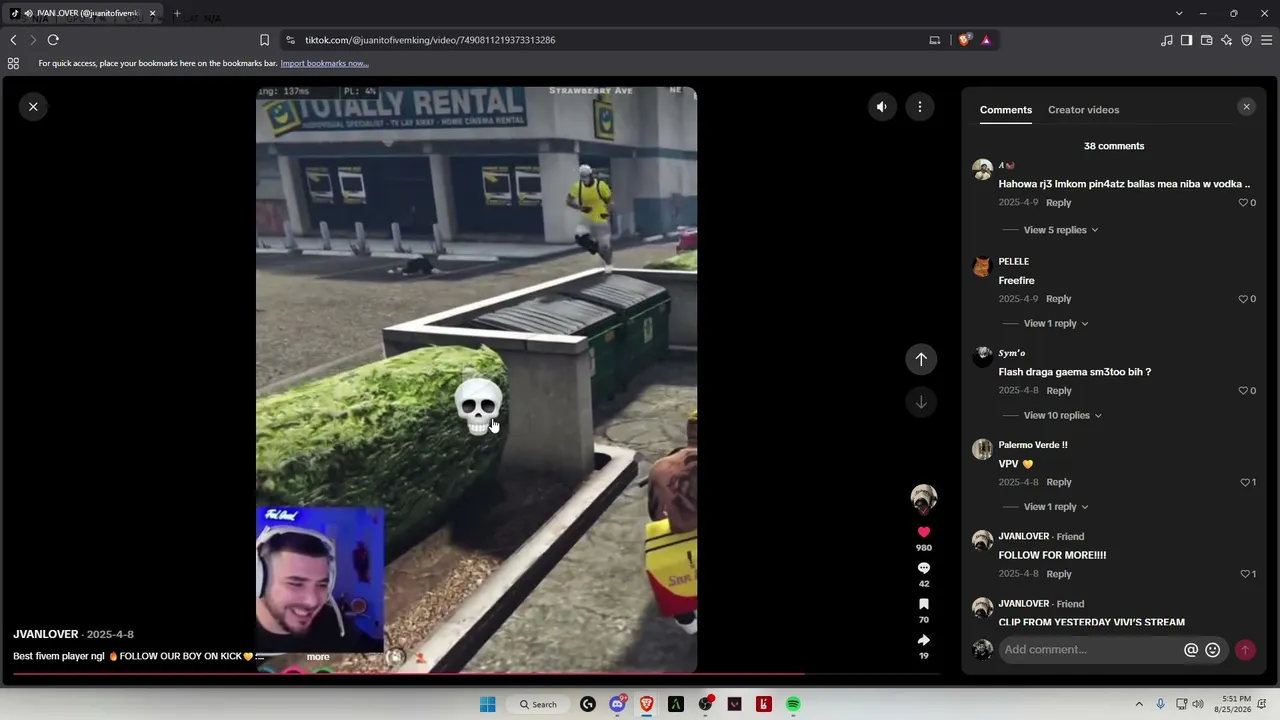Close the comments side panel

tap(1246, 107)
